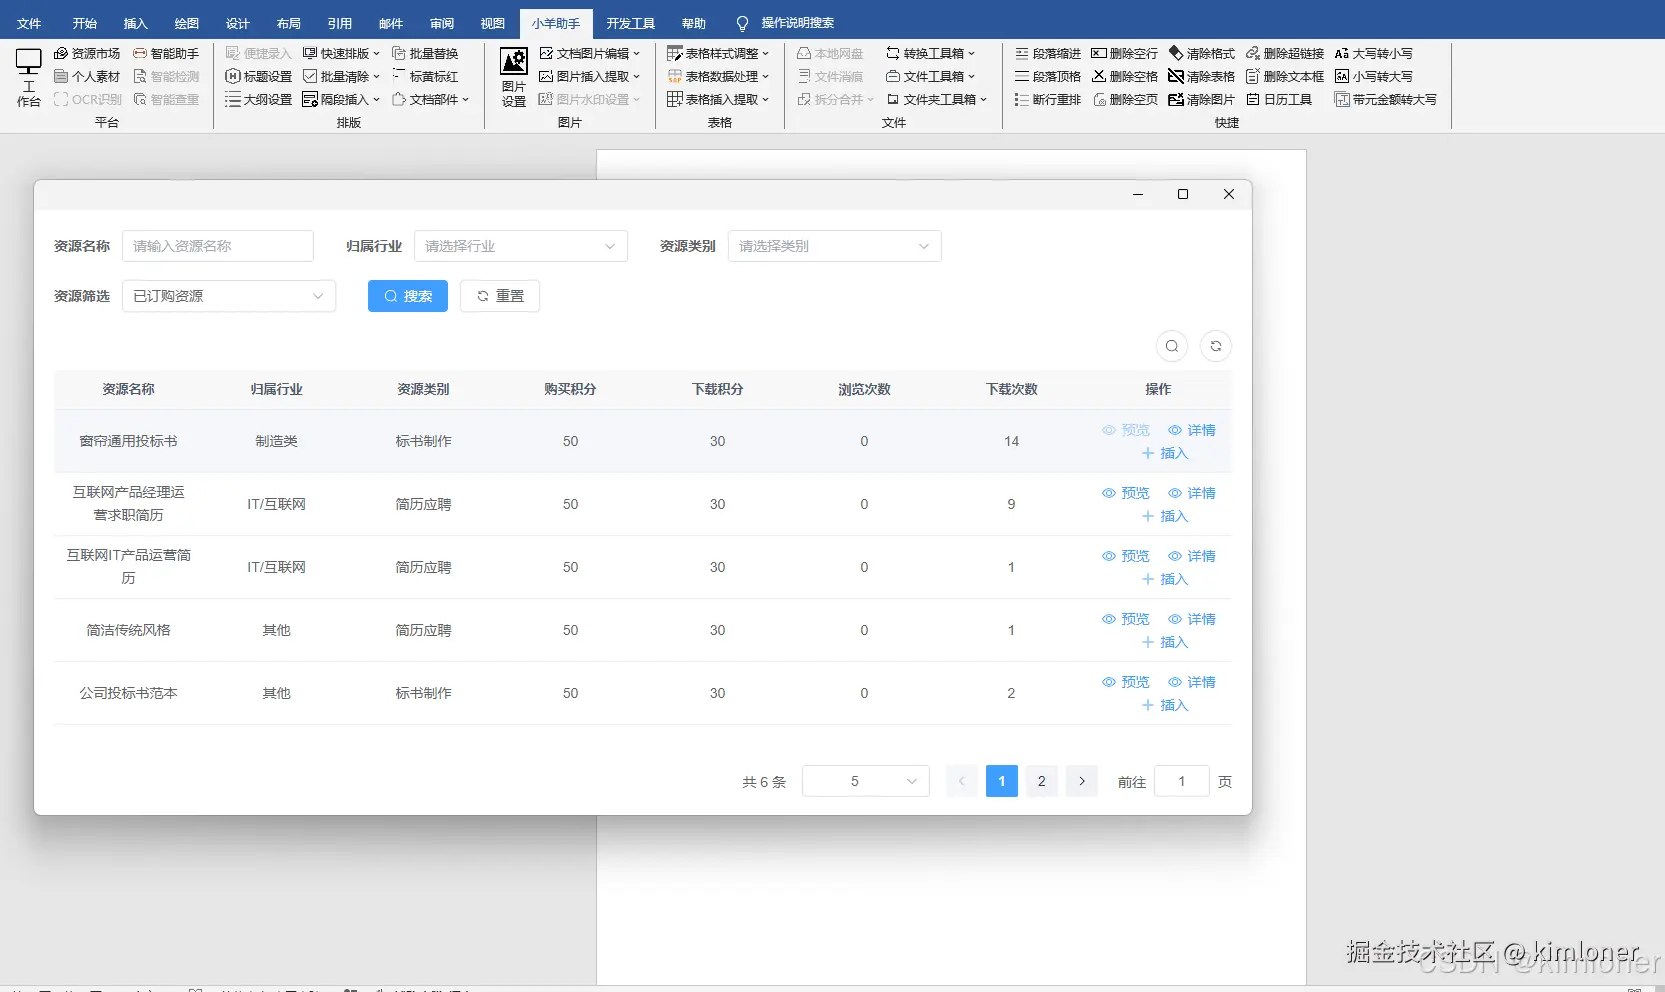Click 带元金额转大写 amount converter

1386,99
